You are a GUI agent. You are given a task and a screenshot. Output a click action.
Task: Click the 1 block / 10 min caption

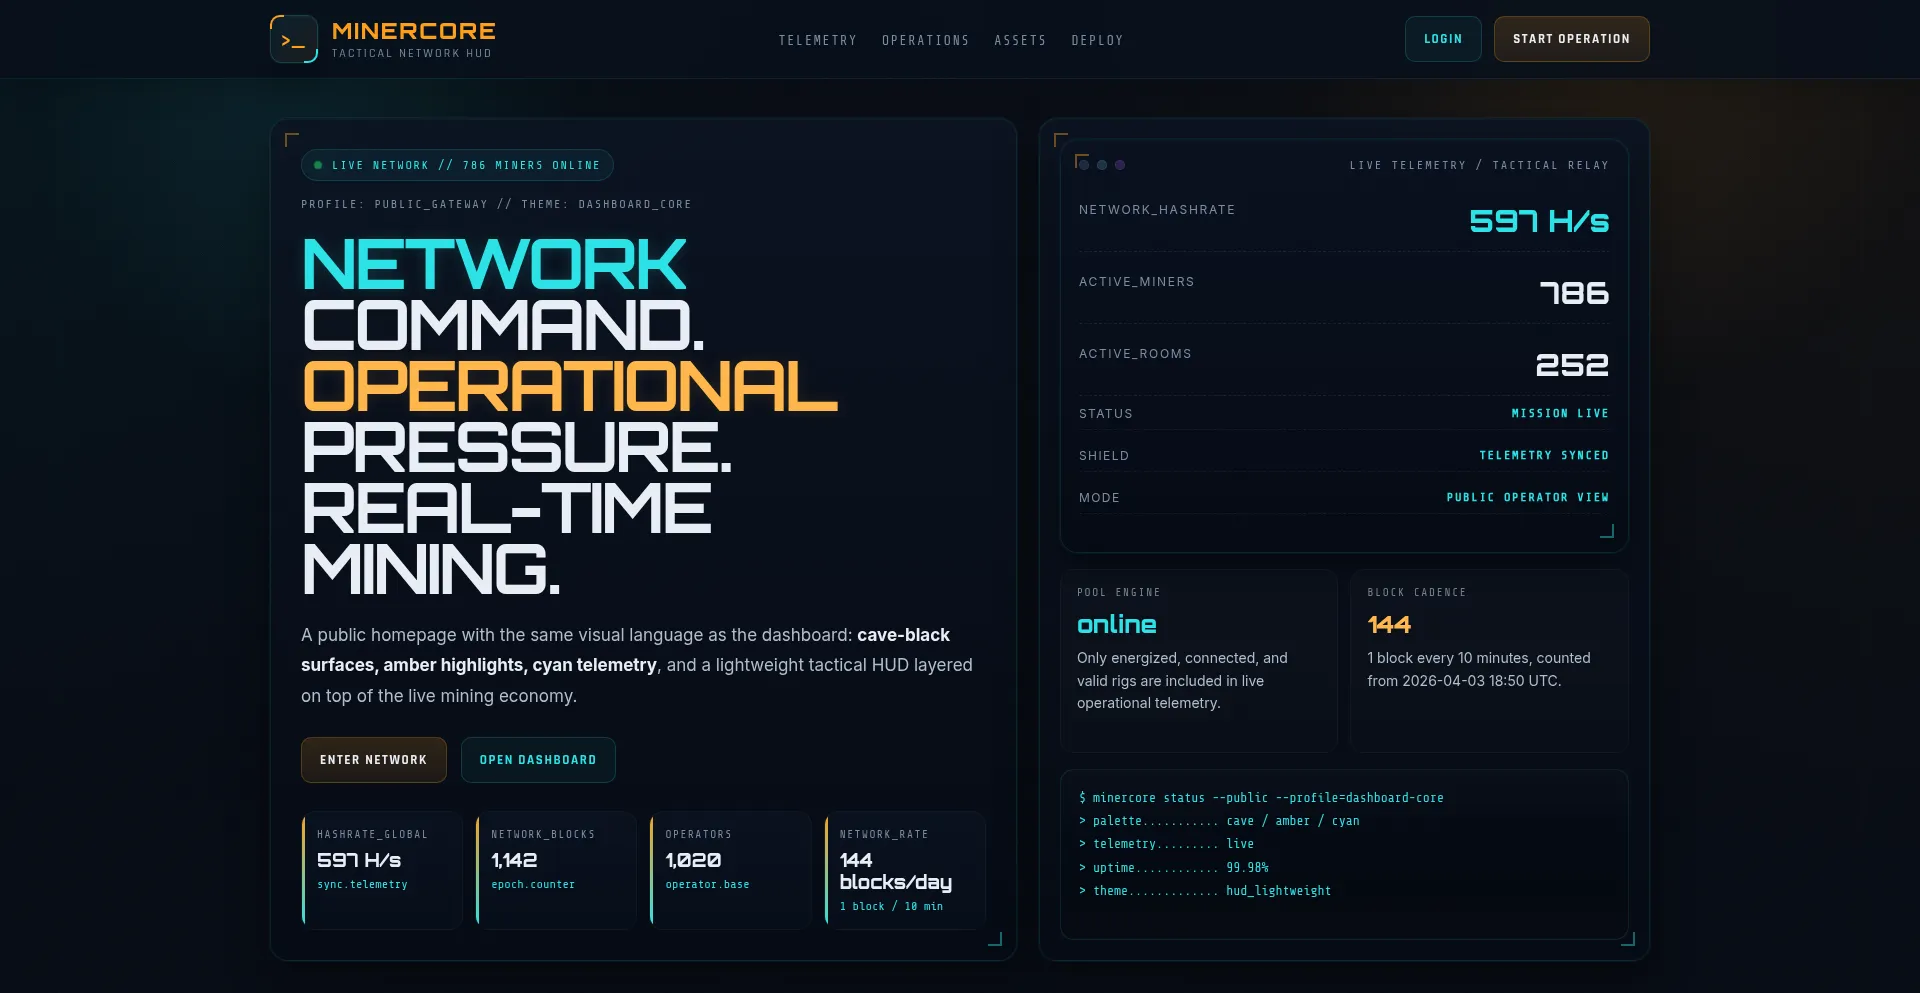[891, 907]
